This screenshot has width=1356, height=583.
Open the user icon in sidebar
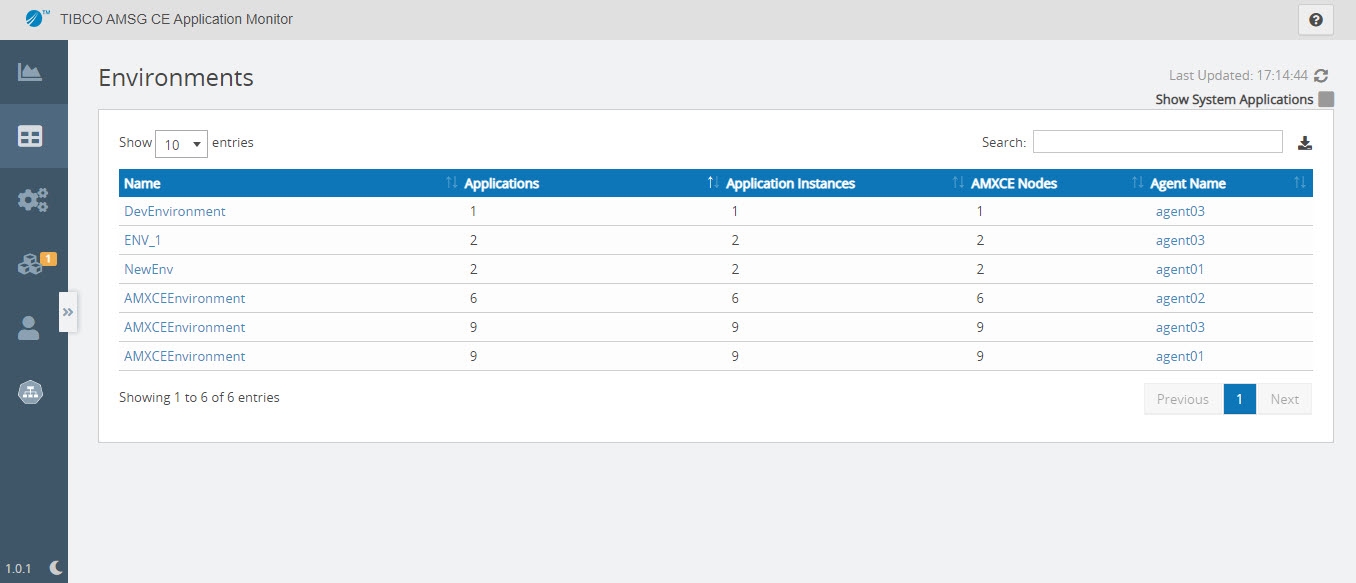(29, 328)
